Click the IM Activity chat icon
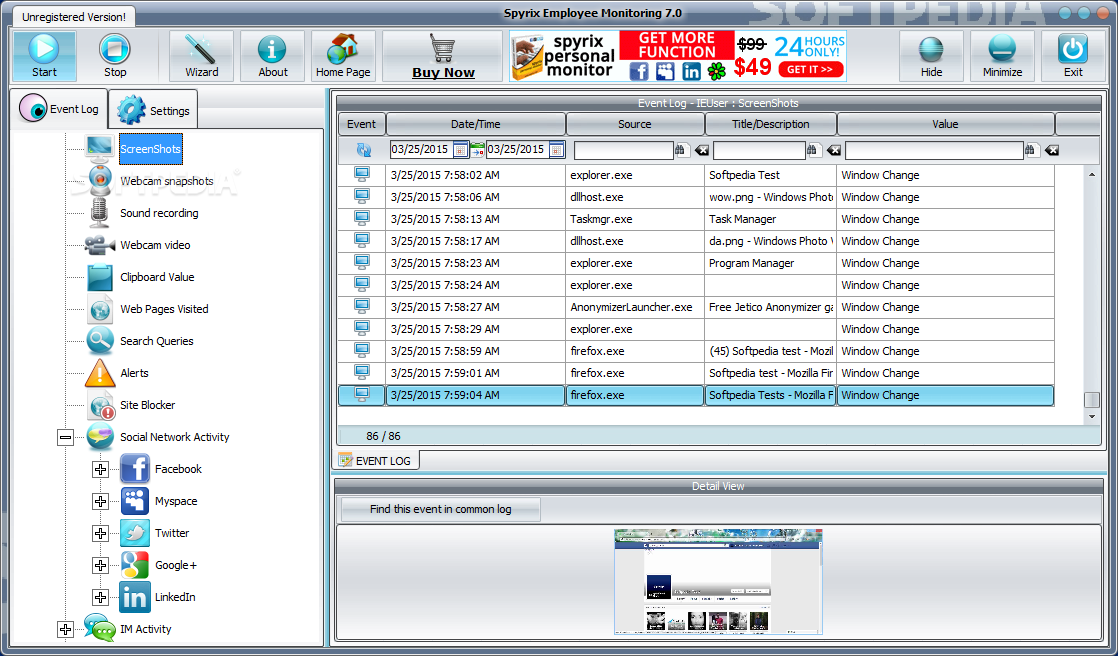Screen dimensions: 1118x656 tap(100, 628)
